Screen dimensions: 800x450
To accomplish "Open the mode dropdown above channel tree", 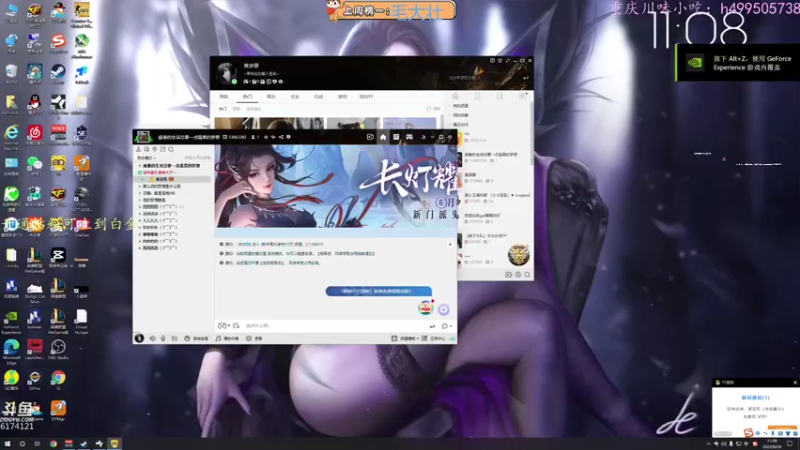I will point(146,158).
